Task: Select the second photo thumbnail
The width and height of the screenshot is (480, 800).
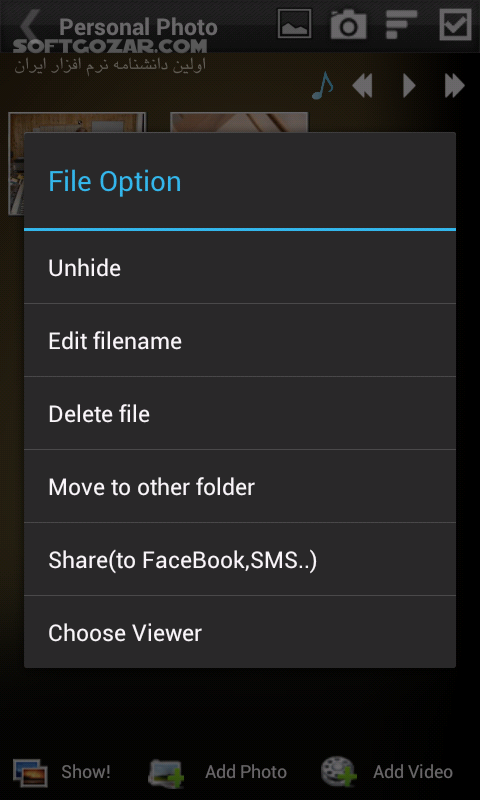Action: tap(239, 122)
